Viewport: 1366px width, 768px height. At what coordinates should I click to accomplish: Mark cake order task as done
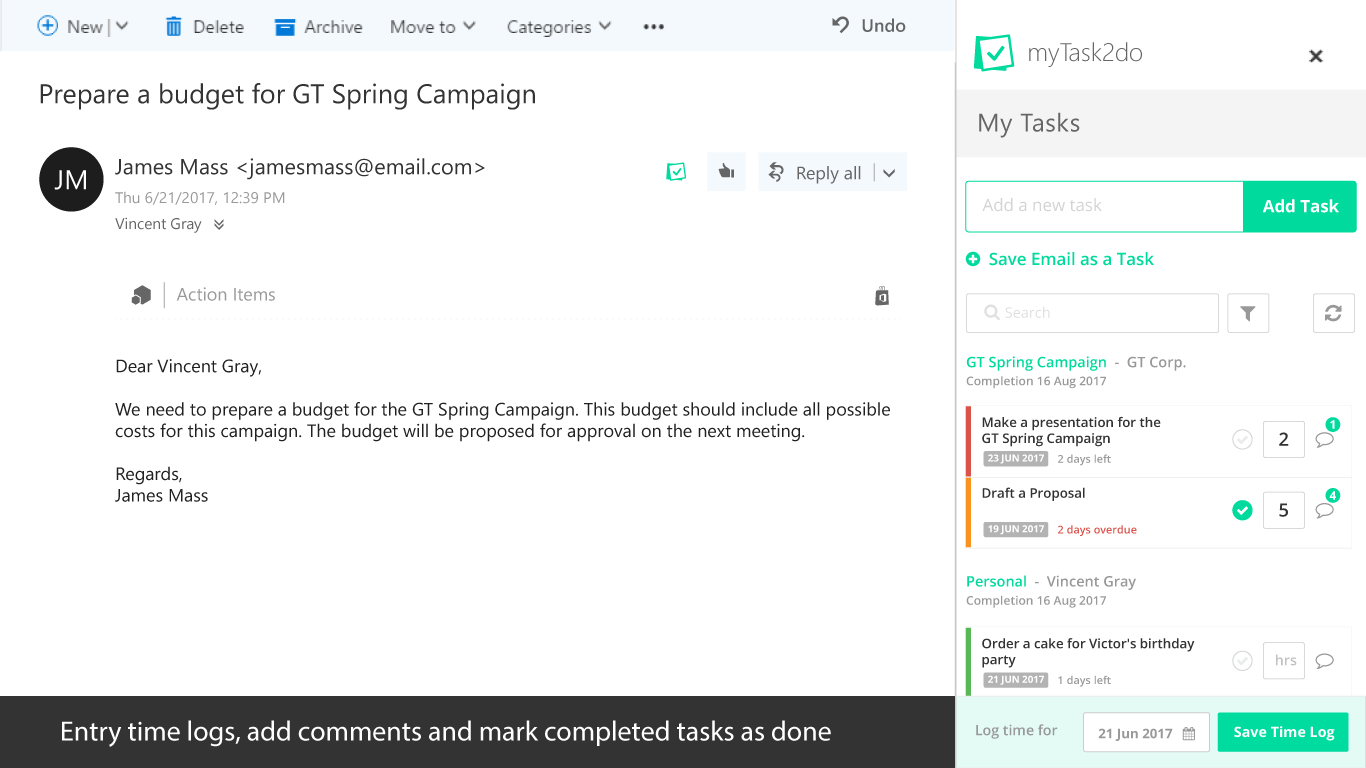click(1242, 660)
